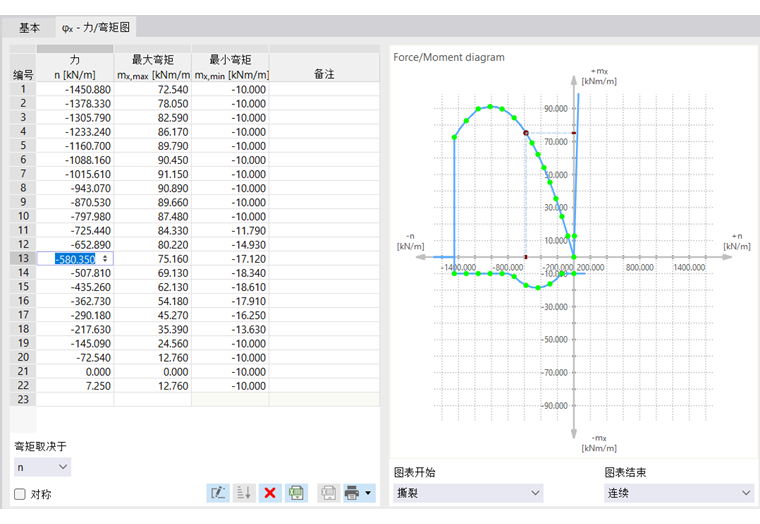The image size is (760, 524).
Task: Click force value -1305.790
Action: 75,118
